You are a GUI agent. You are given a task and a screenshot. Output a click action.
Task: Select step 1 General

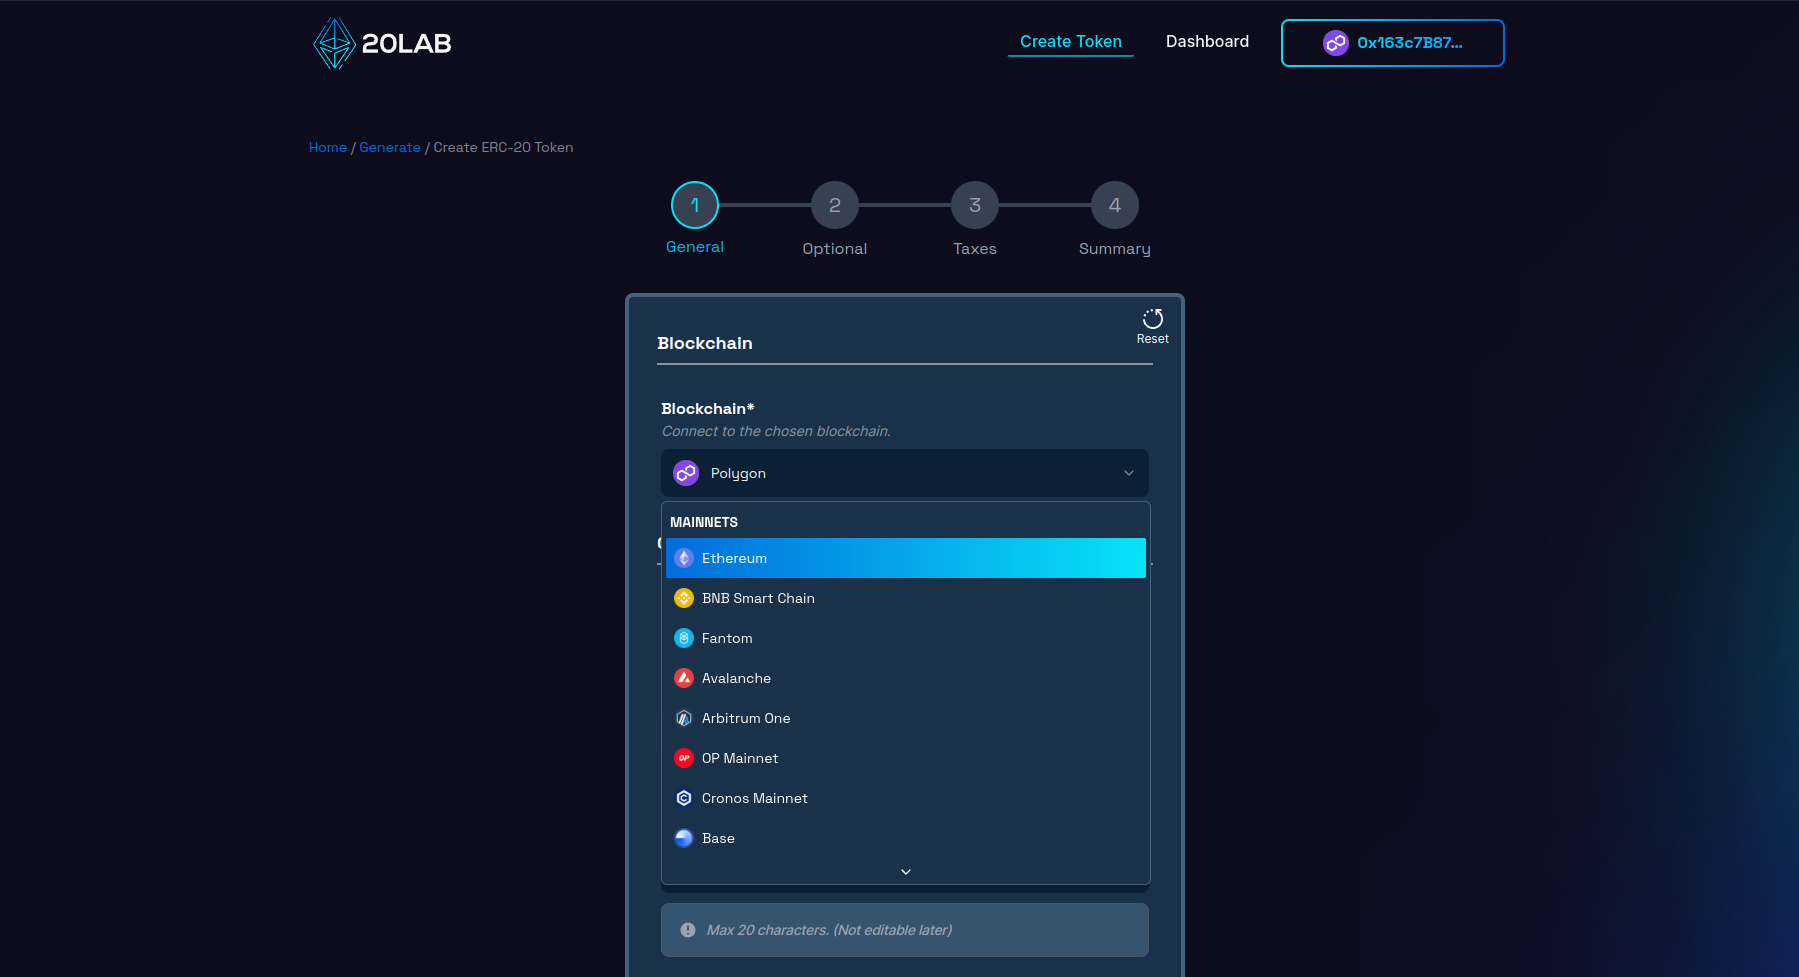click(x=695, y=205)
